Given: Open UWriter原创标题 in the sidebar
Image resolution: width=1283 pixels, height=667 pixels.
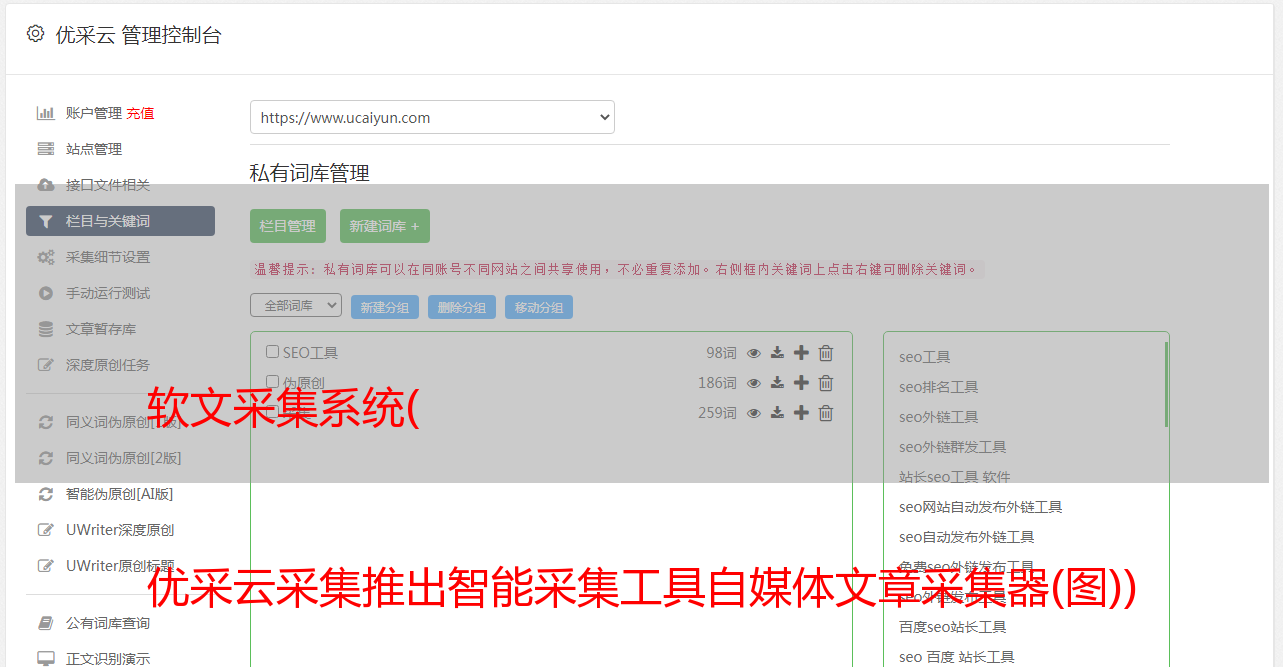Looking at the screenshot, I should tap(120, 566).
